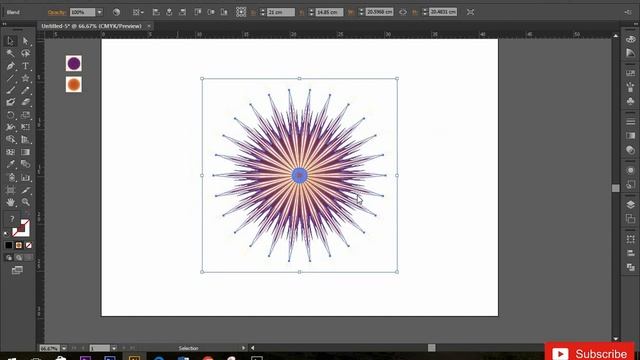The width and height of the screenshot is (640, 360).
Task: Open the Artboards panel icon
Action: coord(630,218)
